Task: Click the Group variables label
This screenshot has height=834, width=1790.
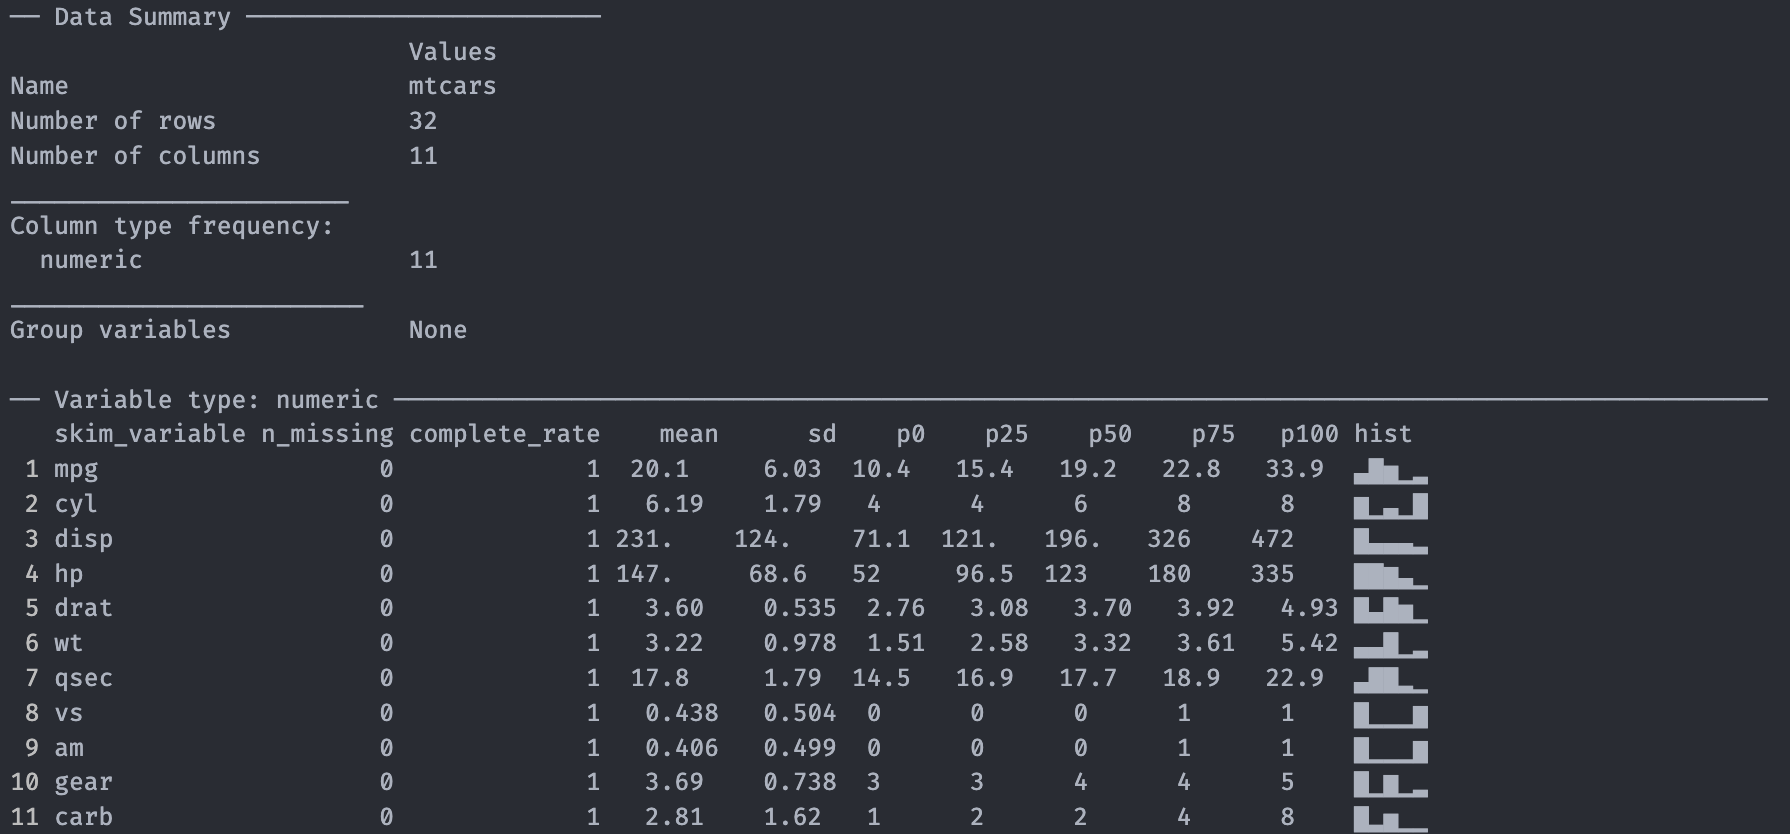Action: (120, 330)
